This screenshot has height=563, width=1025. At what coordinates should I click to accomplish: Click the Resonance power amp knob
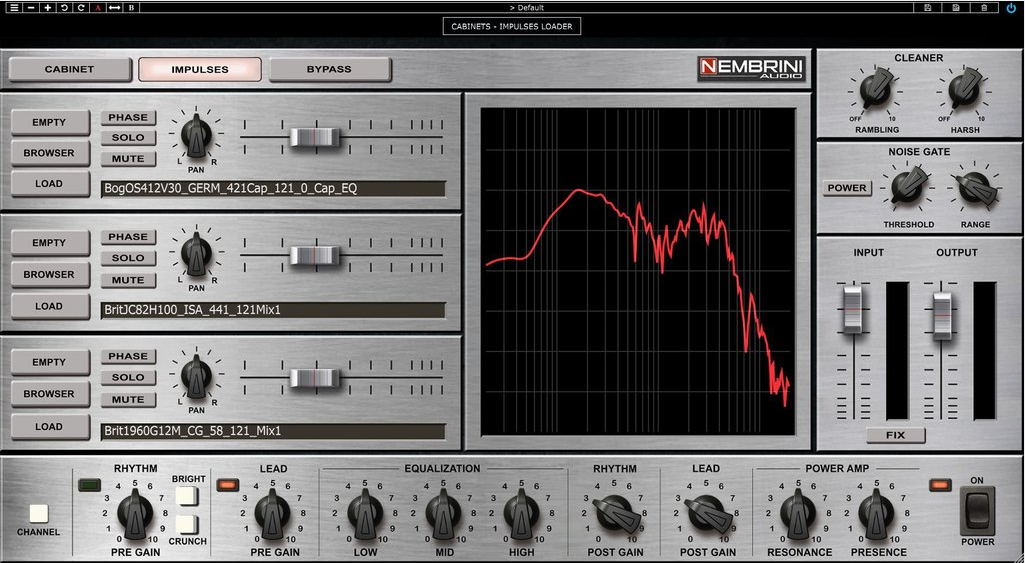(798, 513)
